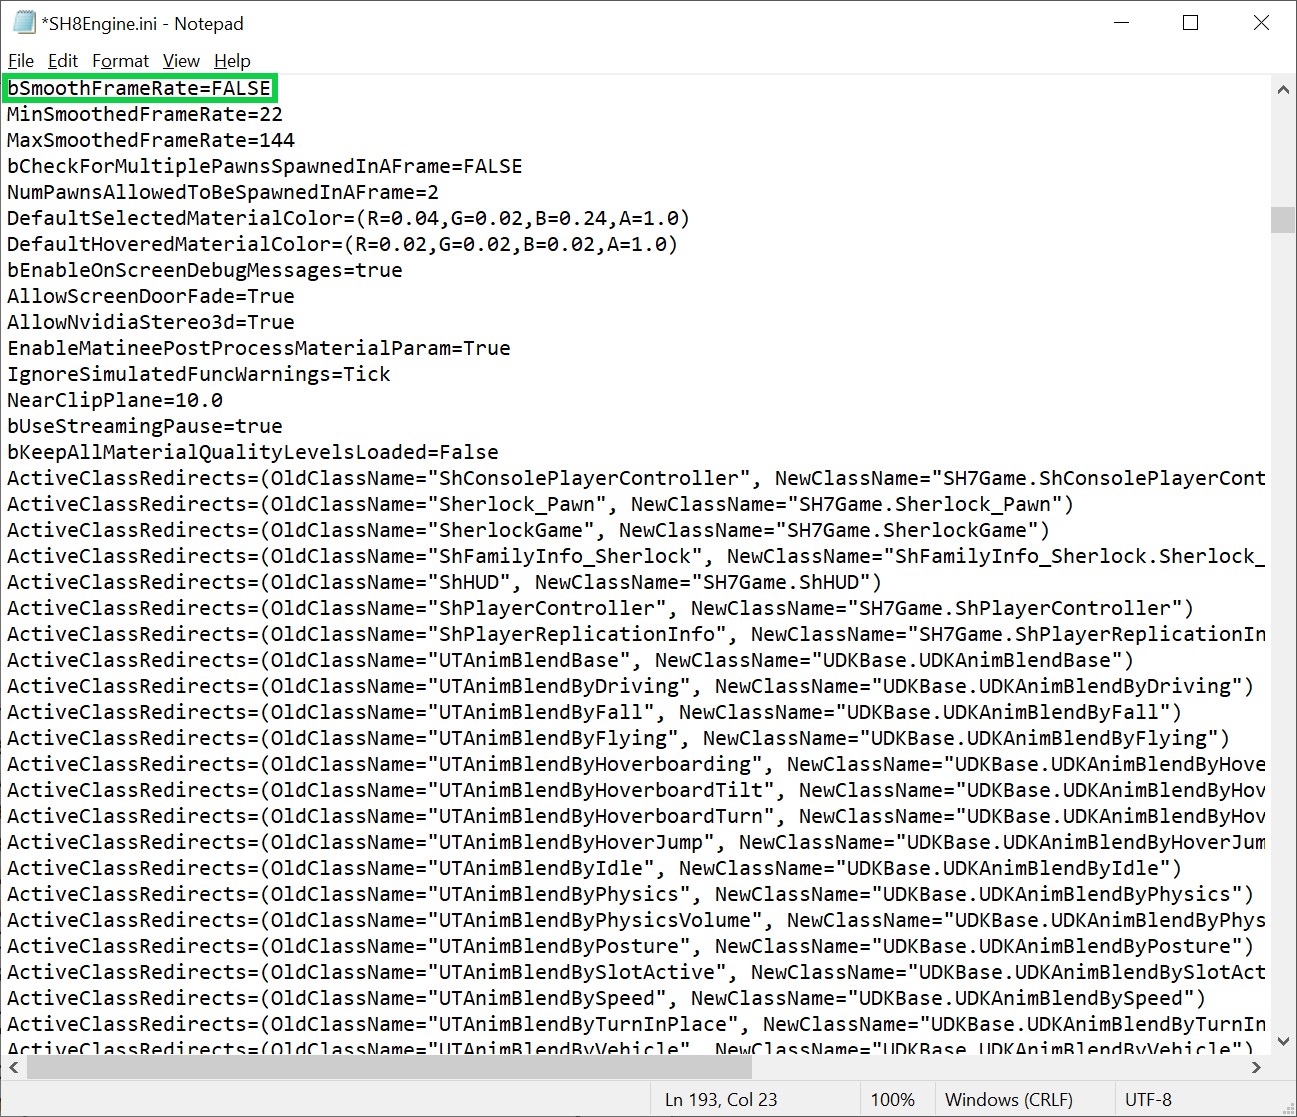The width and height of the screenshot is (1297, 1117).
Task: Click the Notepad app icon in title bar
Action: pos(24,22)
